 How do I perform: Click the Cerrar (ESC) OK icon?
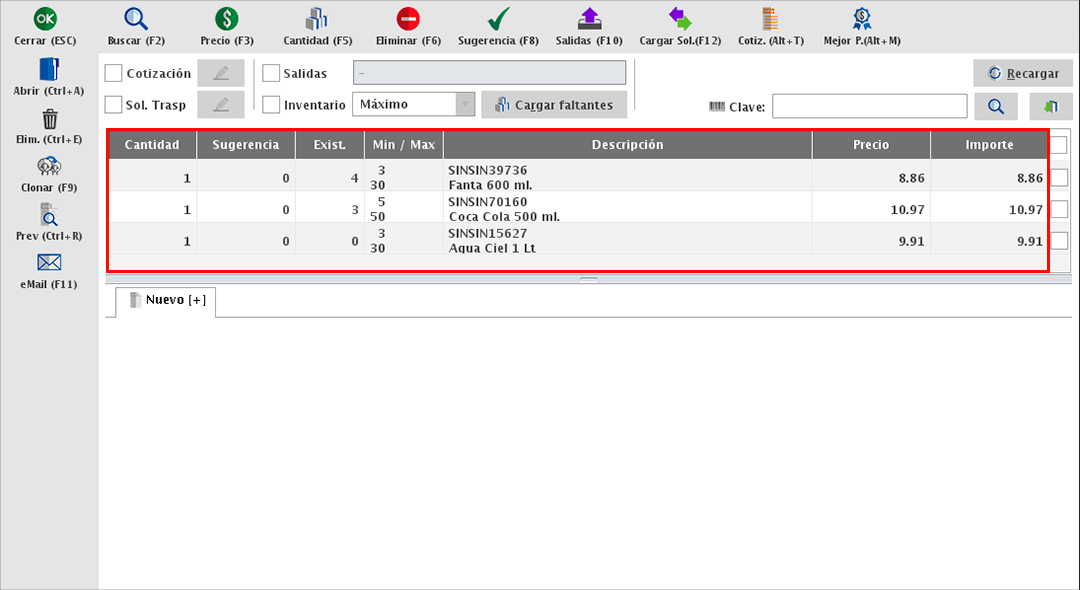(45, 19)
